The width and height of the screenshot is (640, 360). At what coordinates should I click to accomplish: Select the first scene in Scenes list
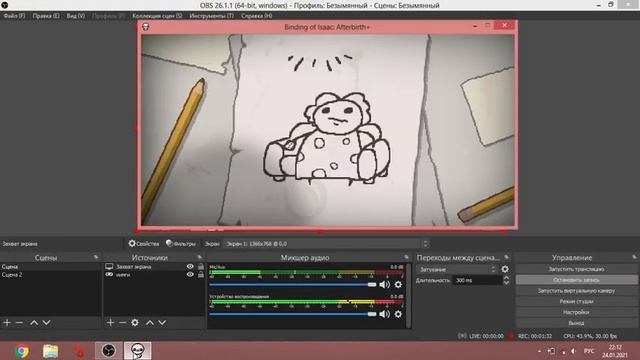click(50, 267)
